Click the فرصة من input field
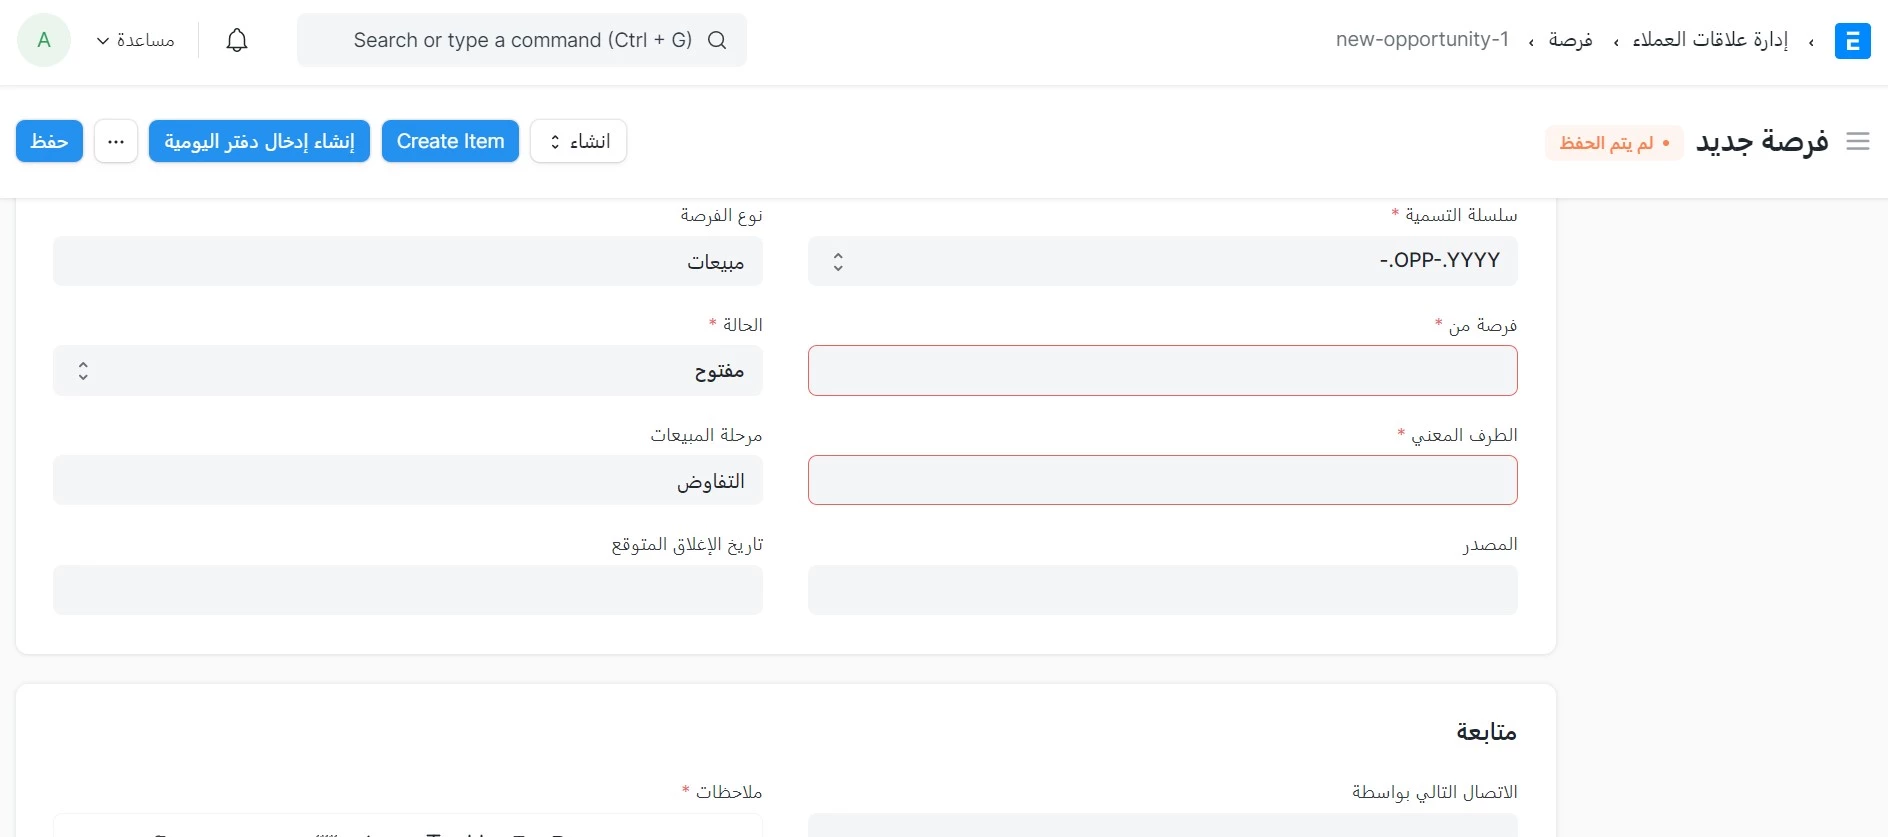Screen dimensions: 1888x837 click(x=1162, y=371)
